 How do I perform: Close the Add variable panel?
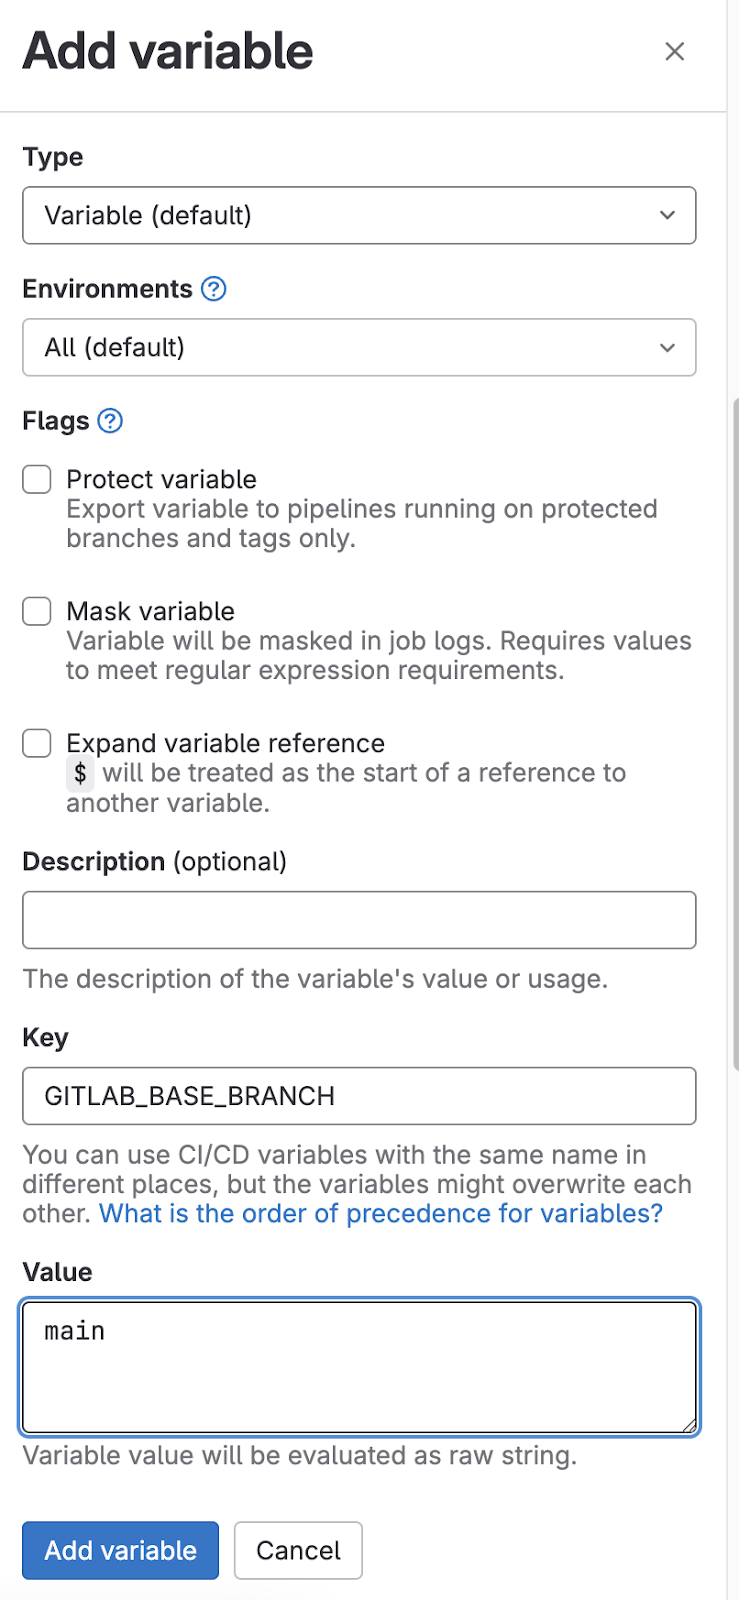(x=675, y=51)
